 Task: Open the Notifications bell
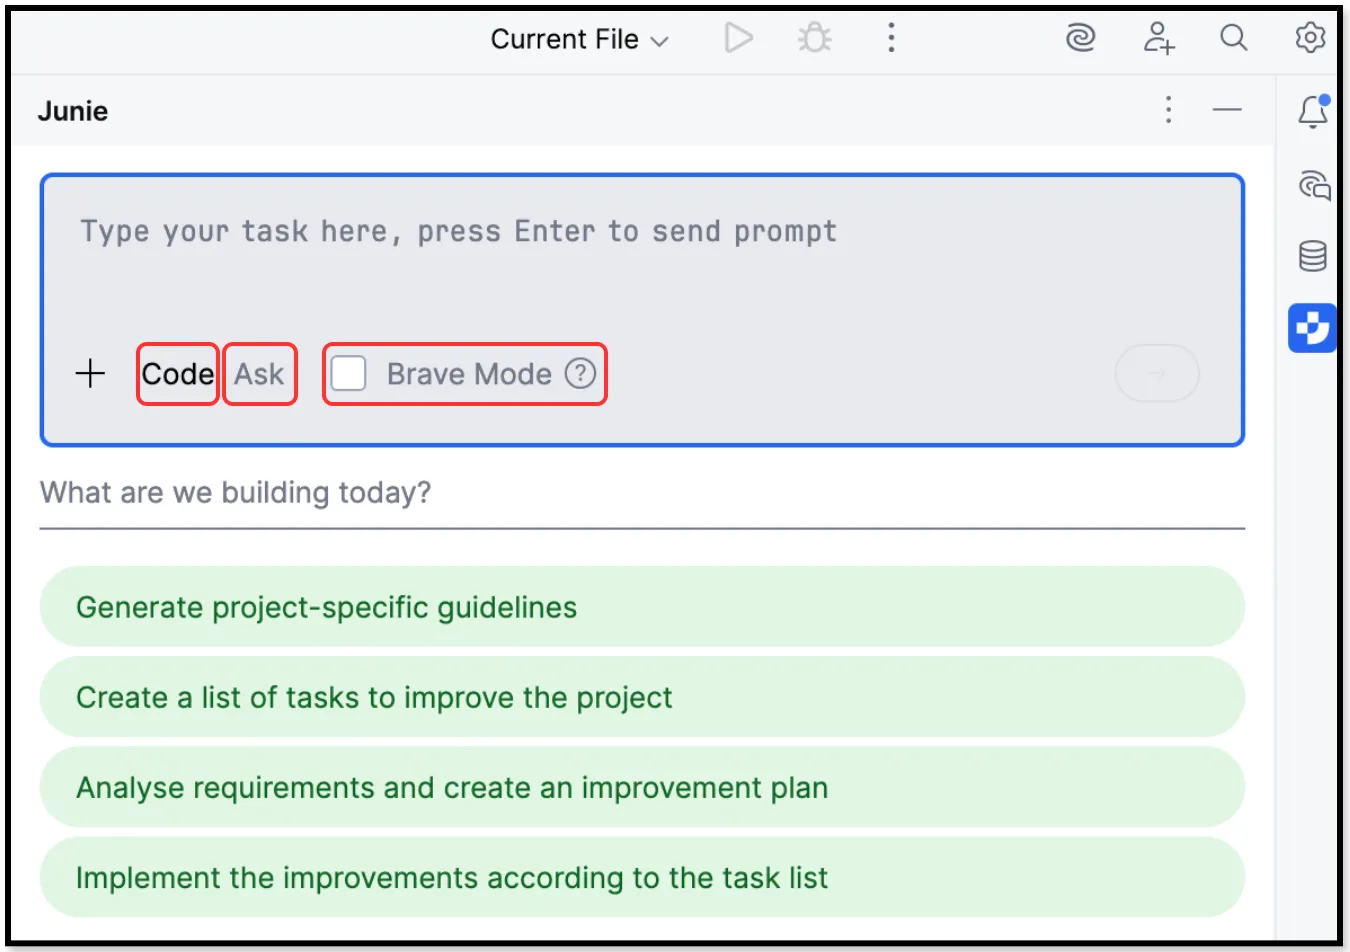1311,111
